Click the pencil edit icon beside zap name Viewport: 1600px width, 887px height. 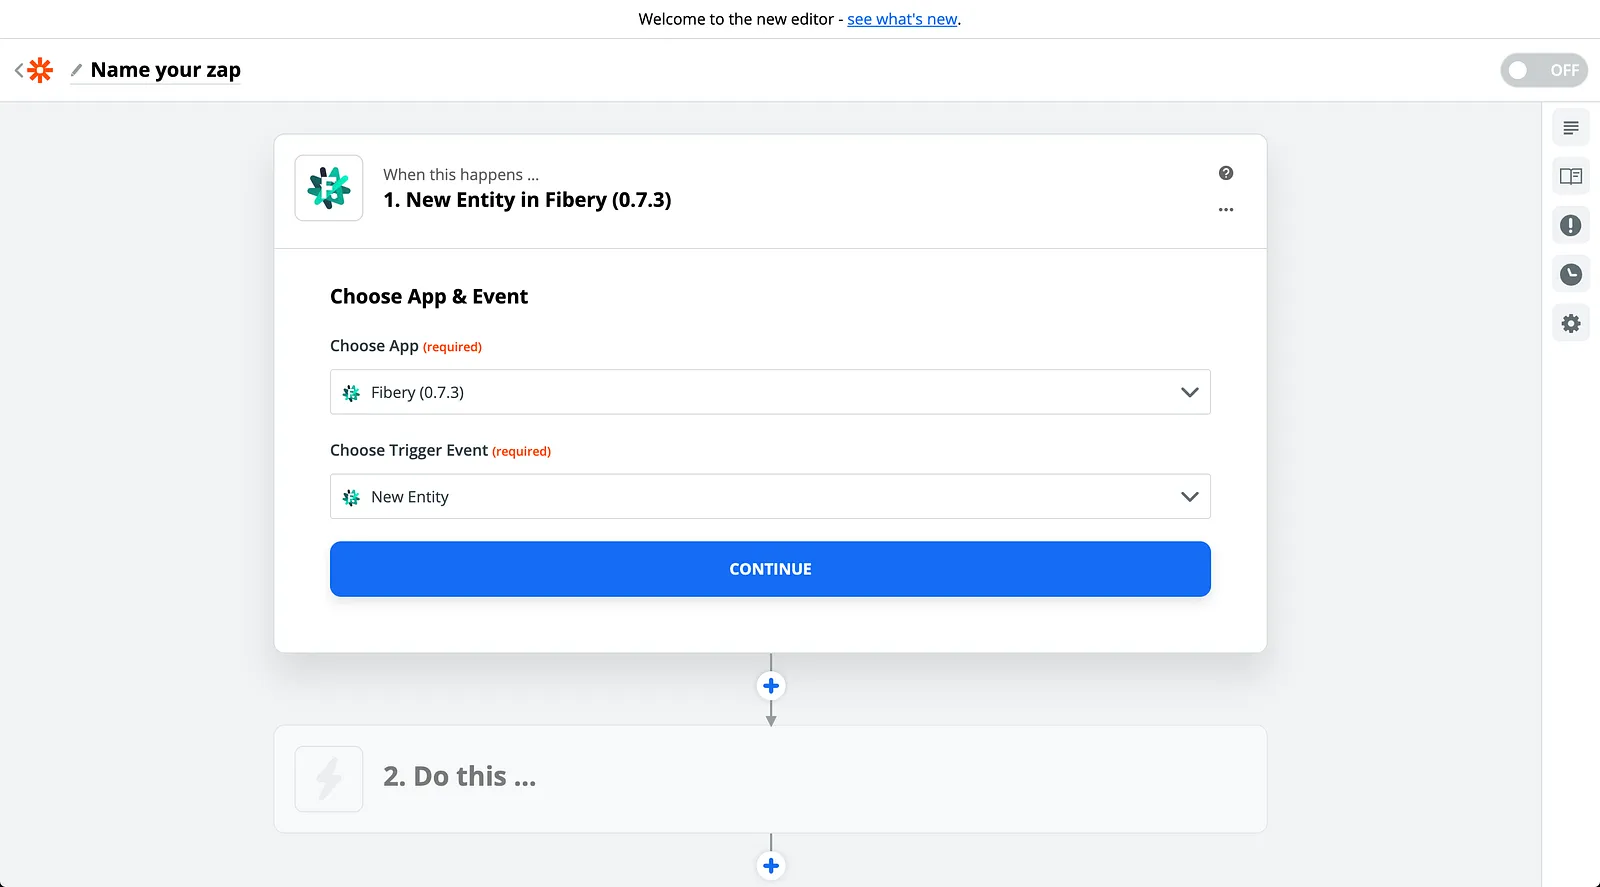[76, 70]
